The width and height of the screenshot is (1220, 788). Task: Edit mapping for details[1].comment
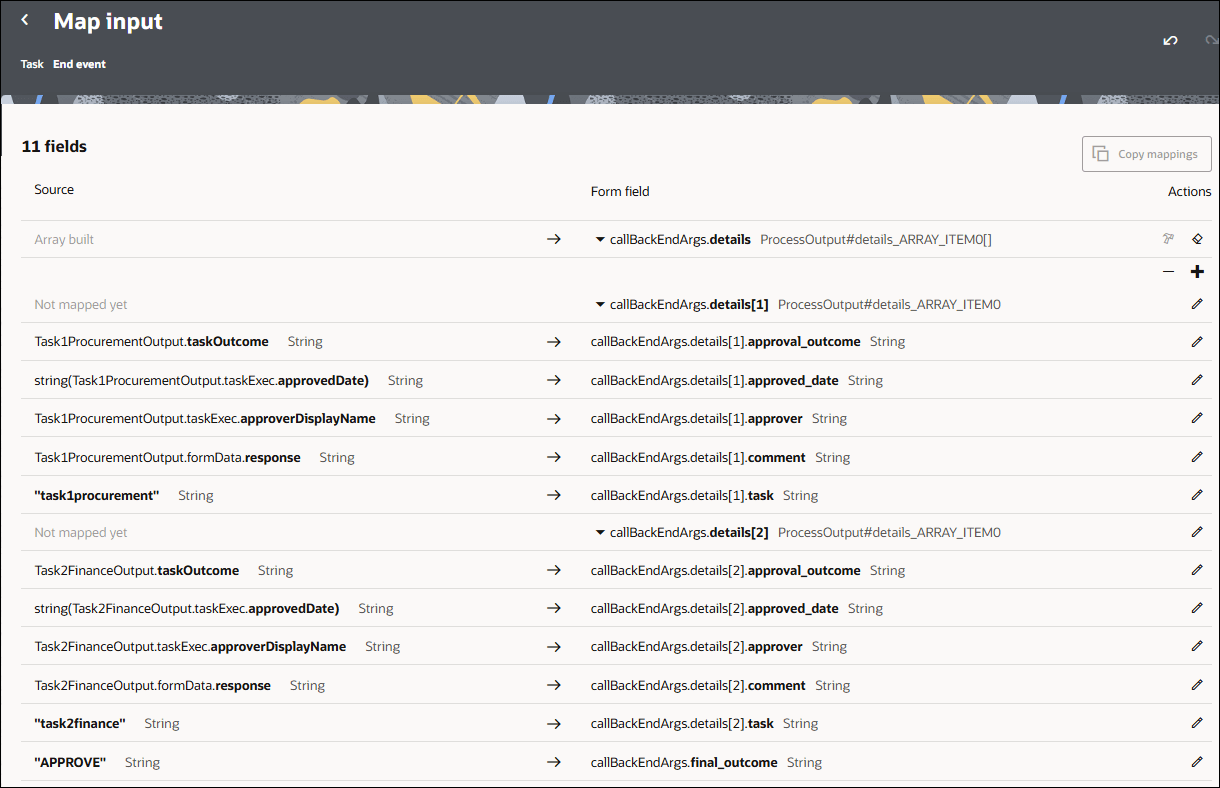click(1197, 457)
